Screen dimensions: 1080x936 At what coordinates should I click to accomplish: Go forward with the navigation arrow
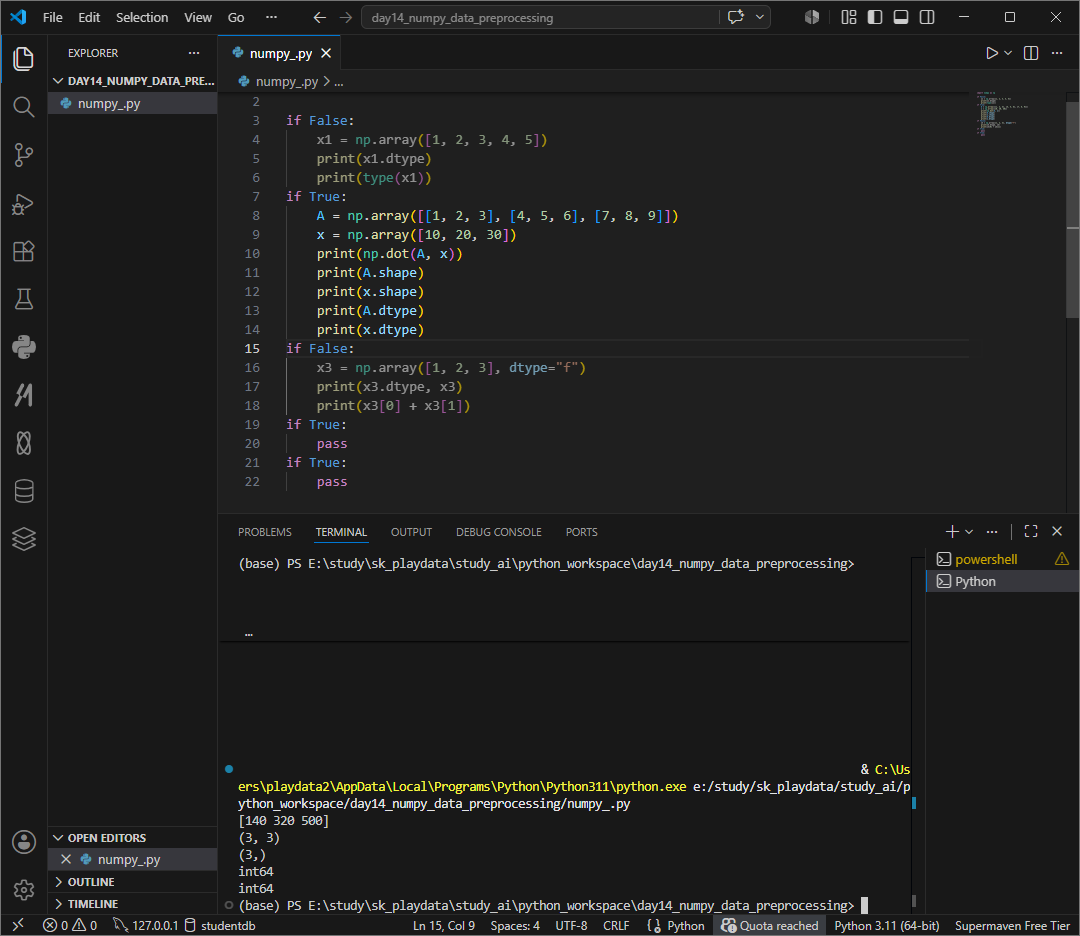346,17
